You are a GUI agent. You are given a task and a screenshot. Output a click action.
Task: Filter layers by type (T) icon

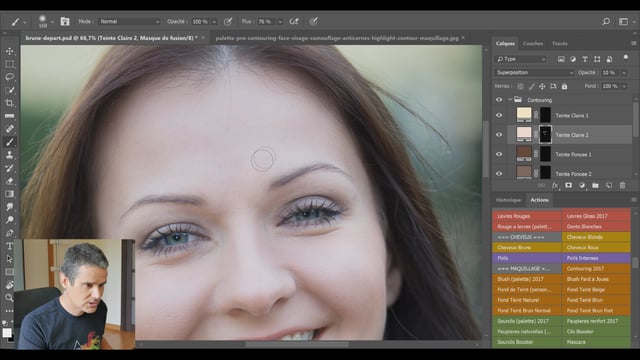click(x=585, y=59)
